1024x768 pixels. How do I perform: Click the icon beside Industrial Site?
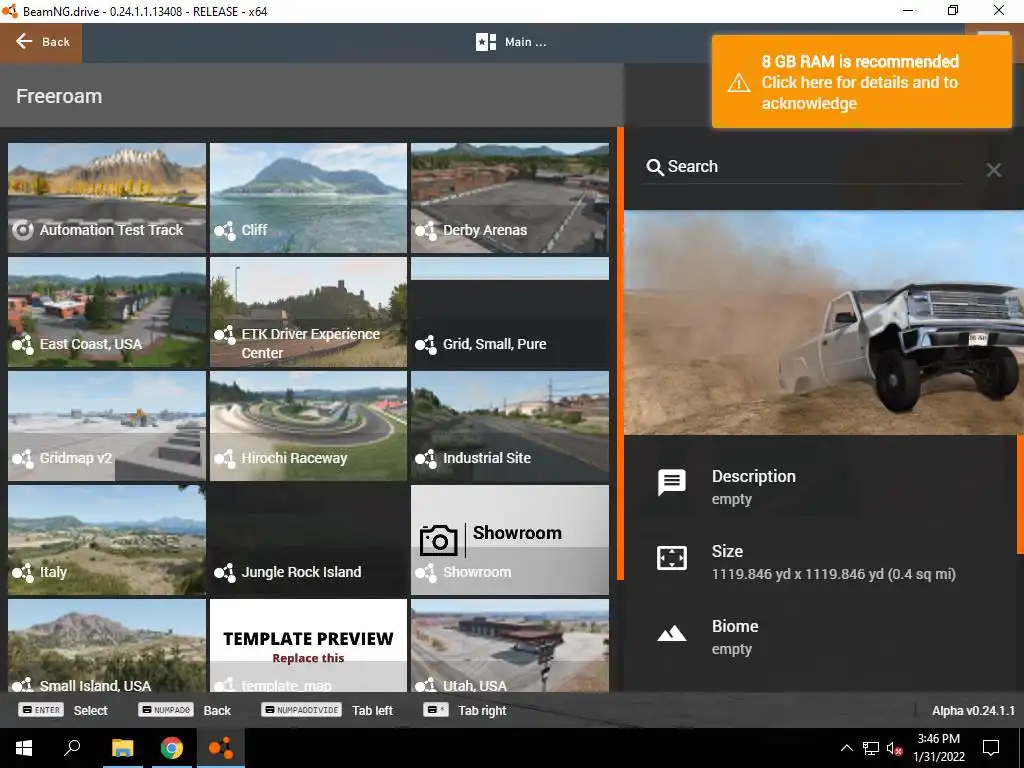click(426, 458)
